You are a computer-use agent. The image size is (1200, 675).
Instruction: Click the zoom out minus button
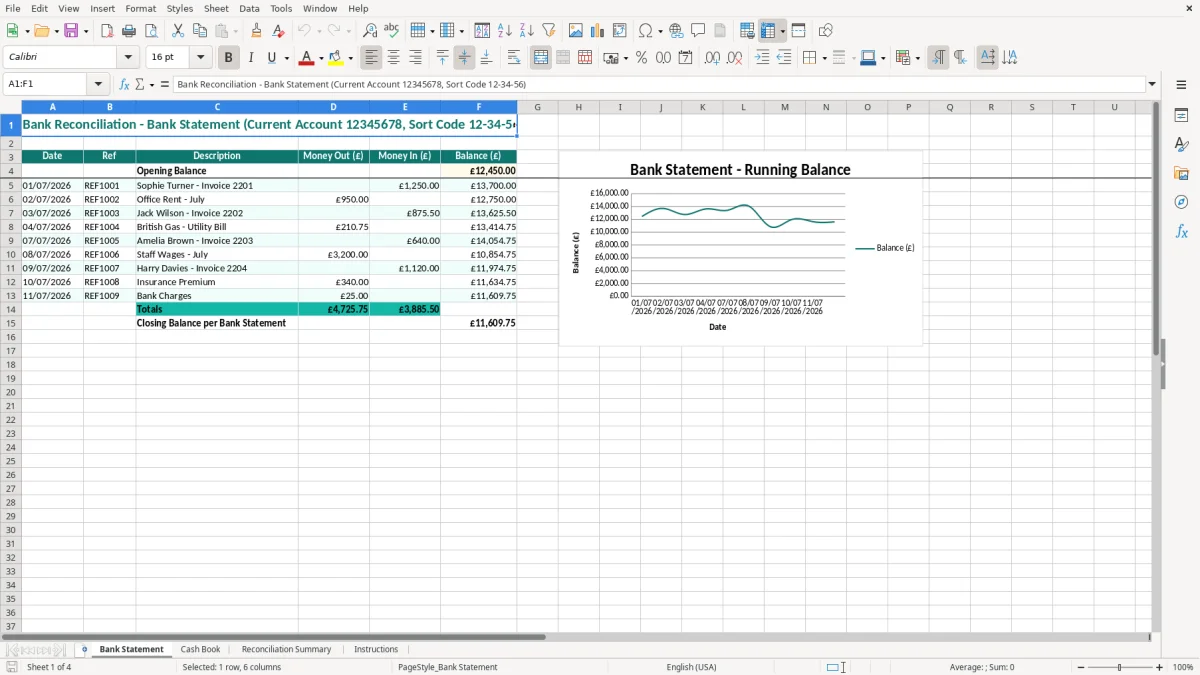[x=1081, y=667]
